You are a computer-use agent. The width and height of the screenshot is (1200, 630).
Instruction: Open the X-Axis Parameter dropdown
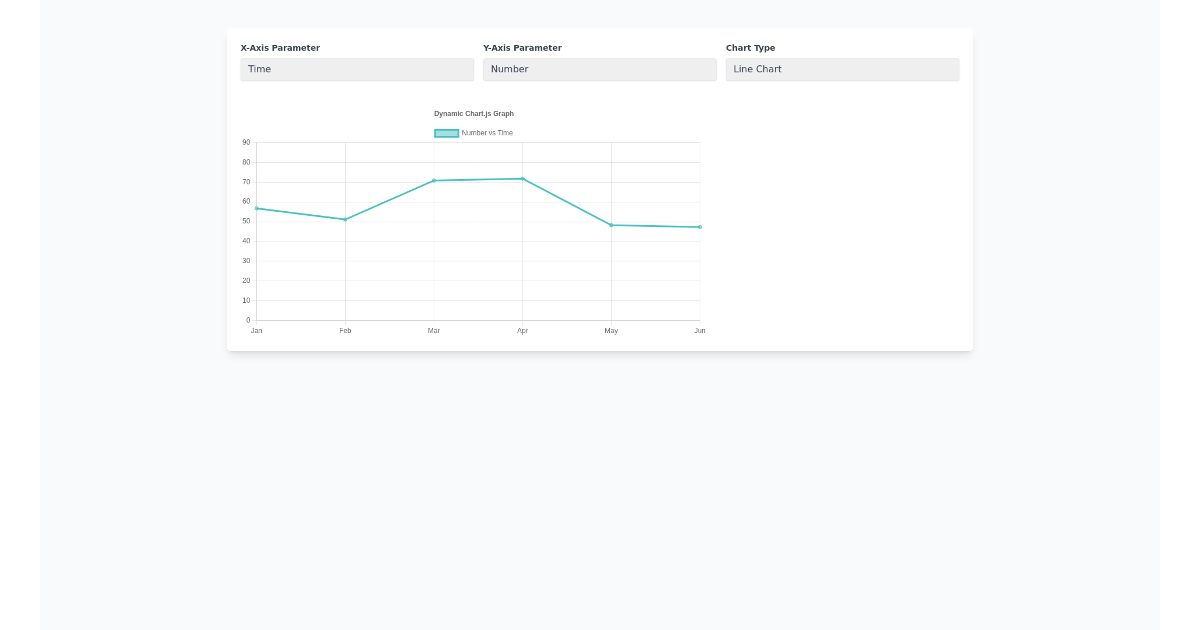[357, 69]
